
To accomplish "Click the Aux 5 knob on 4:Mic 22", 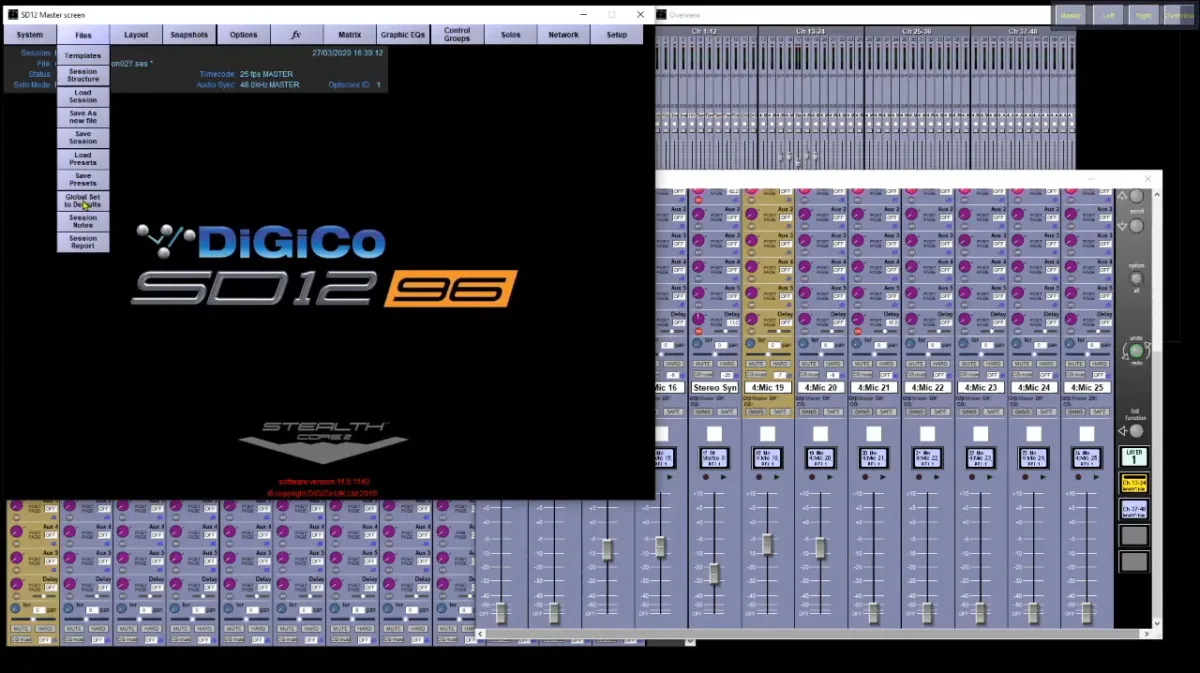I will point(911,293).
